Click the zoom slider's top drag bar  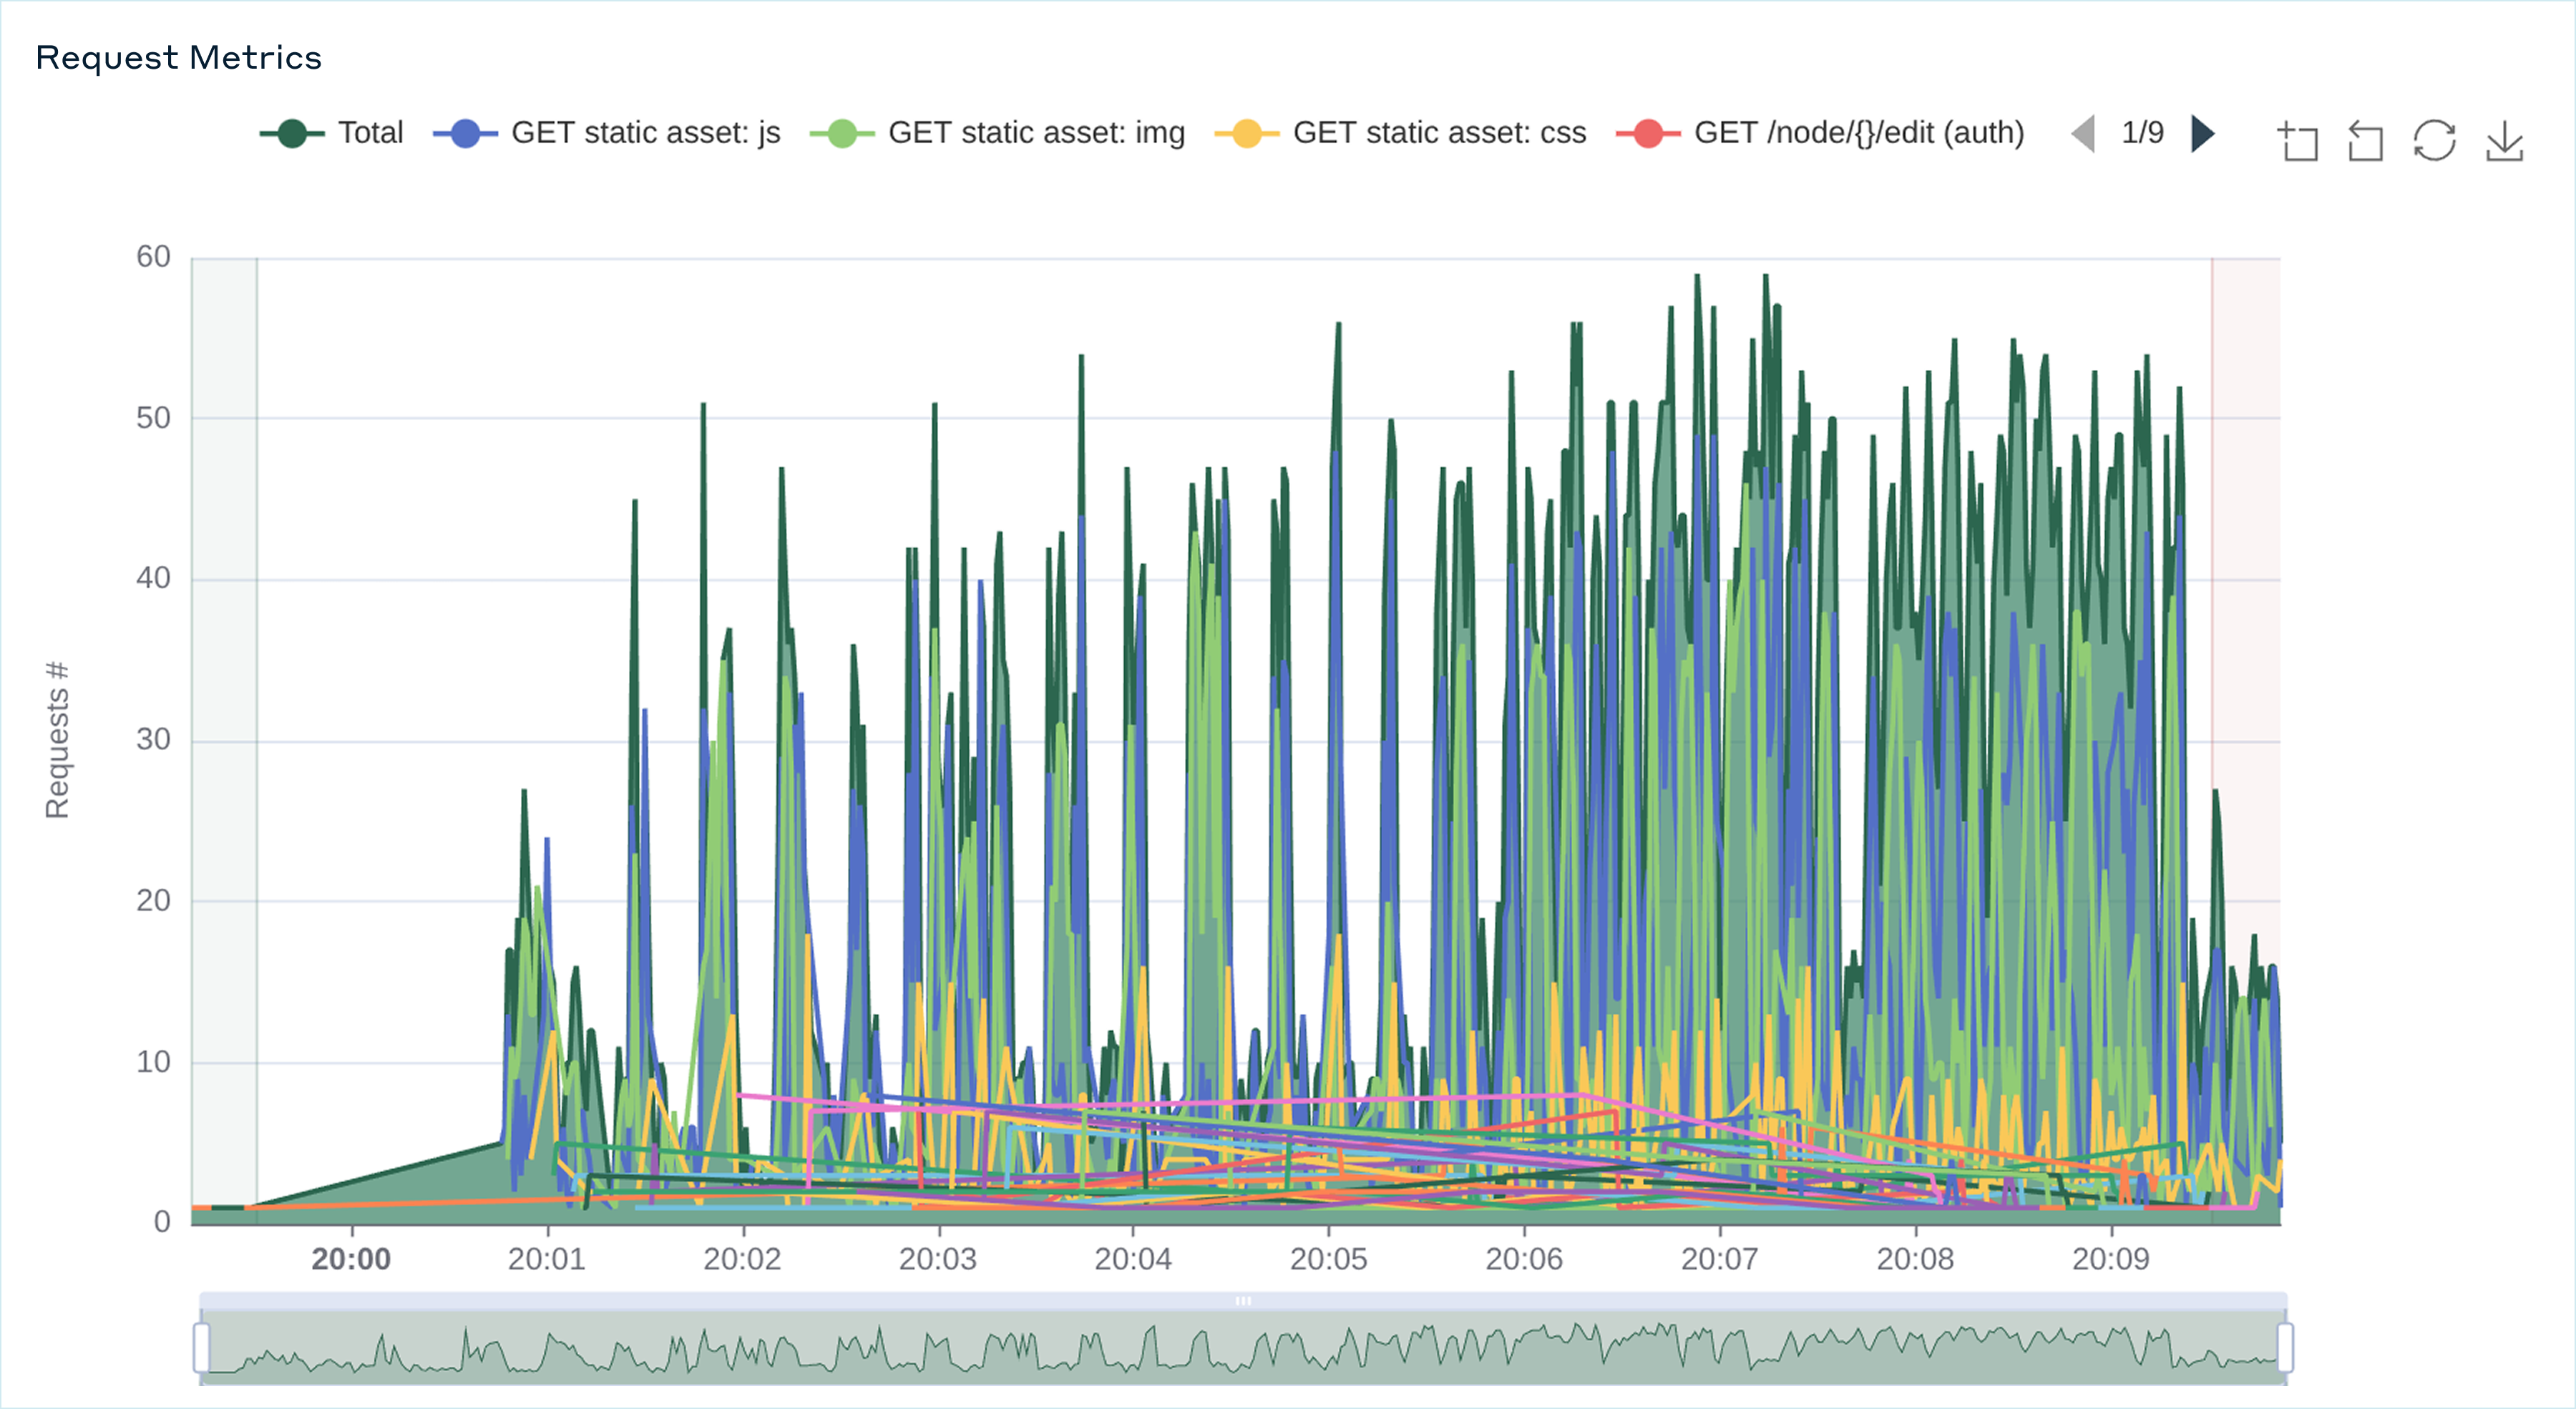pos(1243,1300)
